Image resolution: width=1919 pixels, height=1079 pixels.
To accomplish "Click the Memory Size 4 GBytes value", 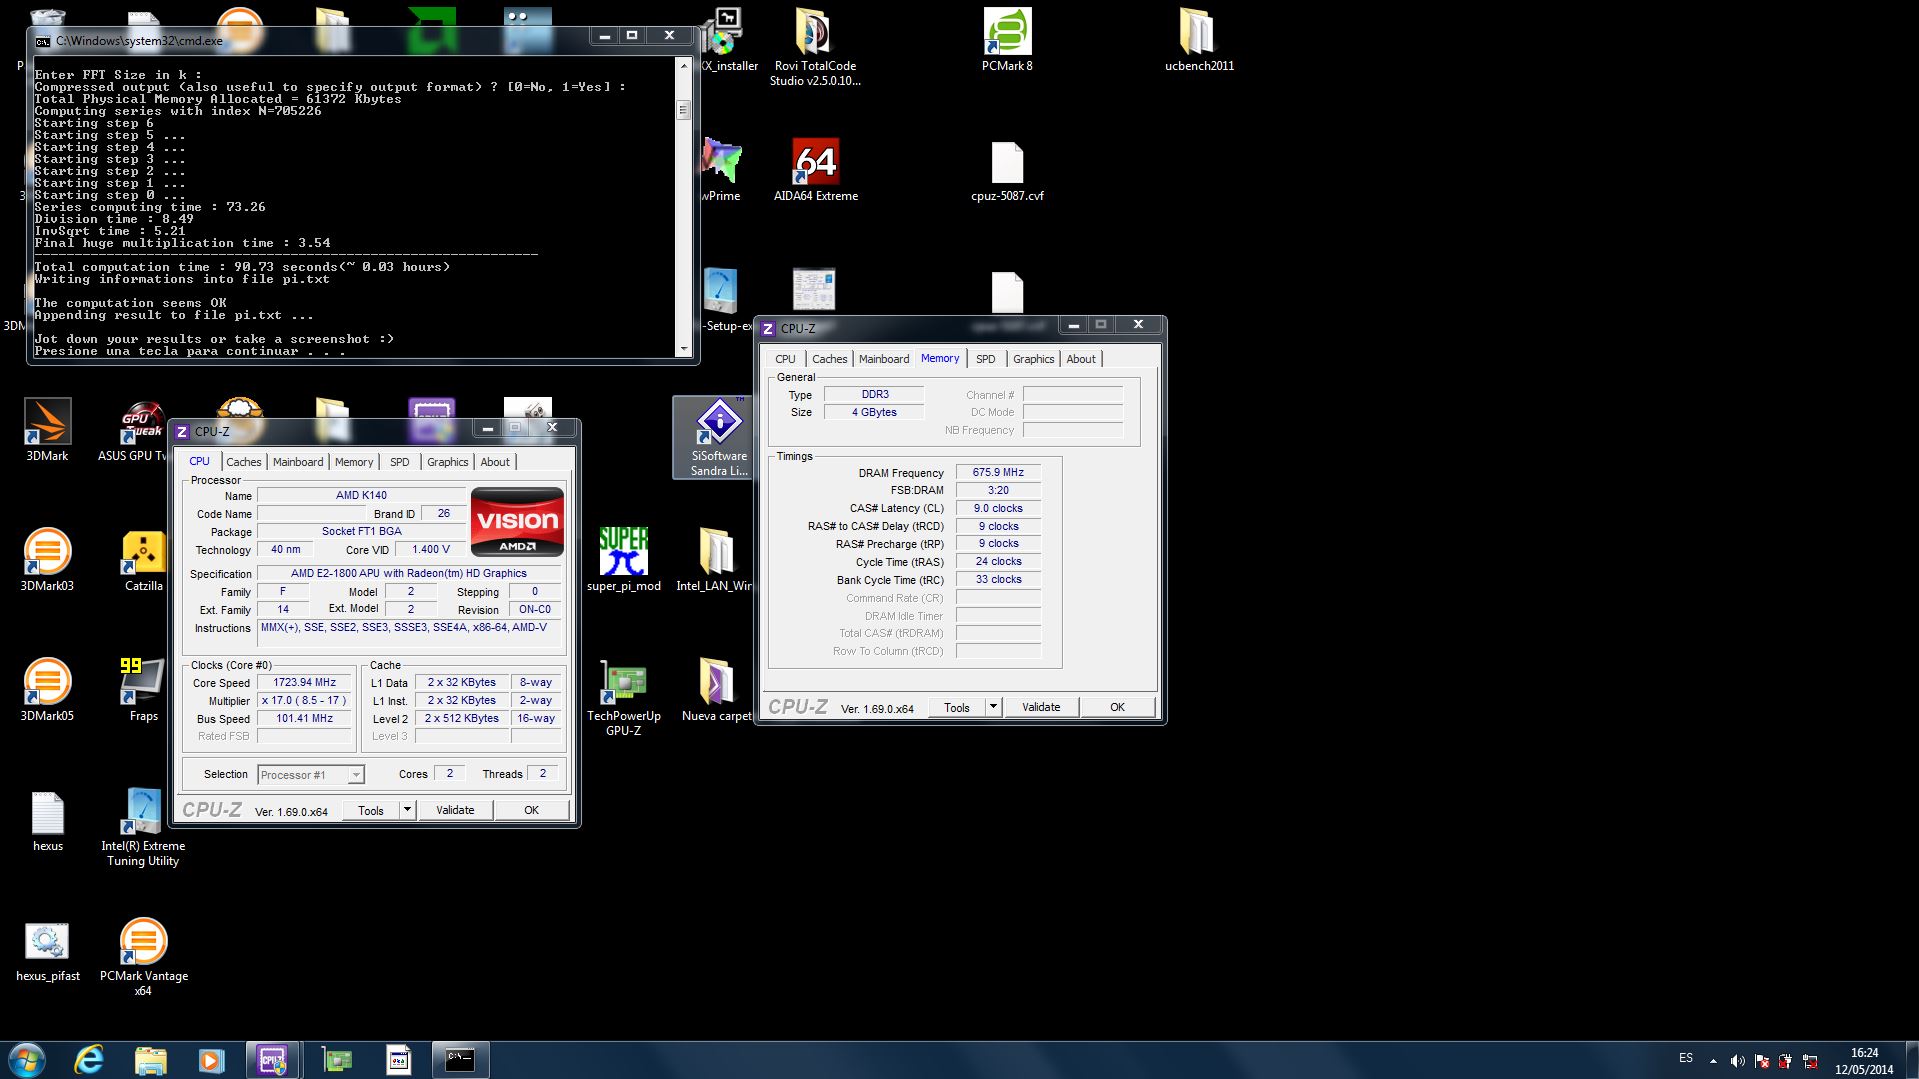I will point(874,412).
